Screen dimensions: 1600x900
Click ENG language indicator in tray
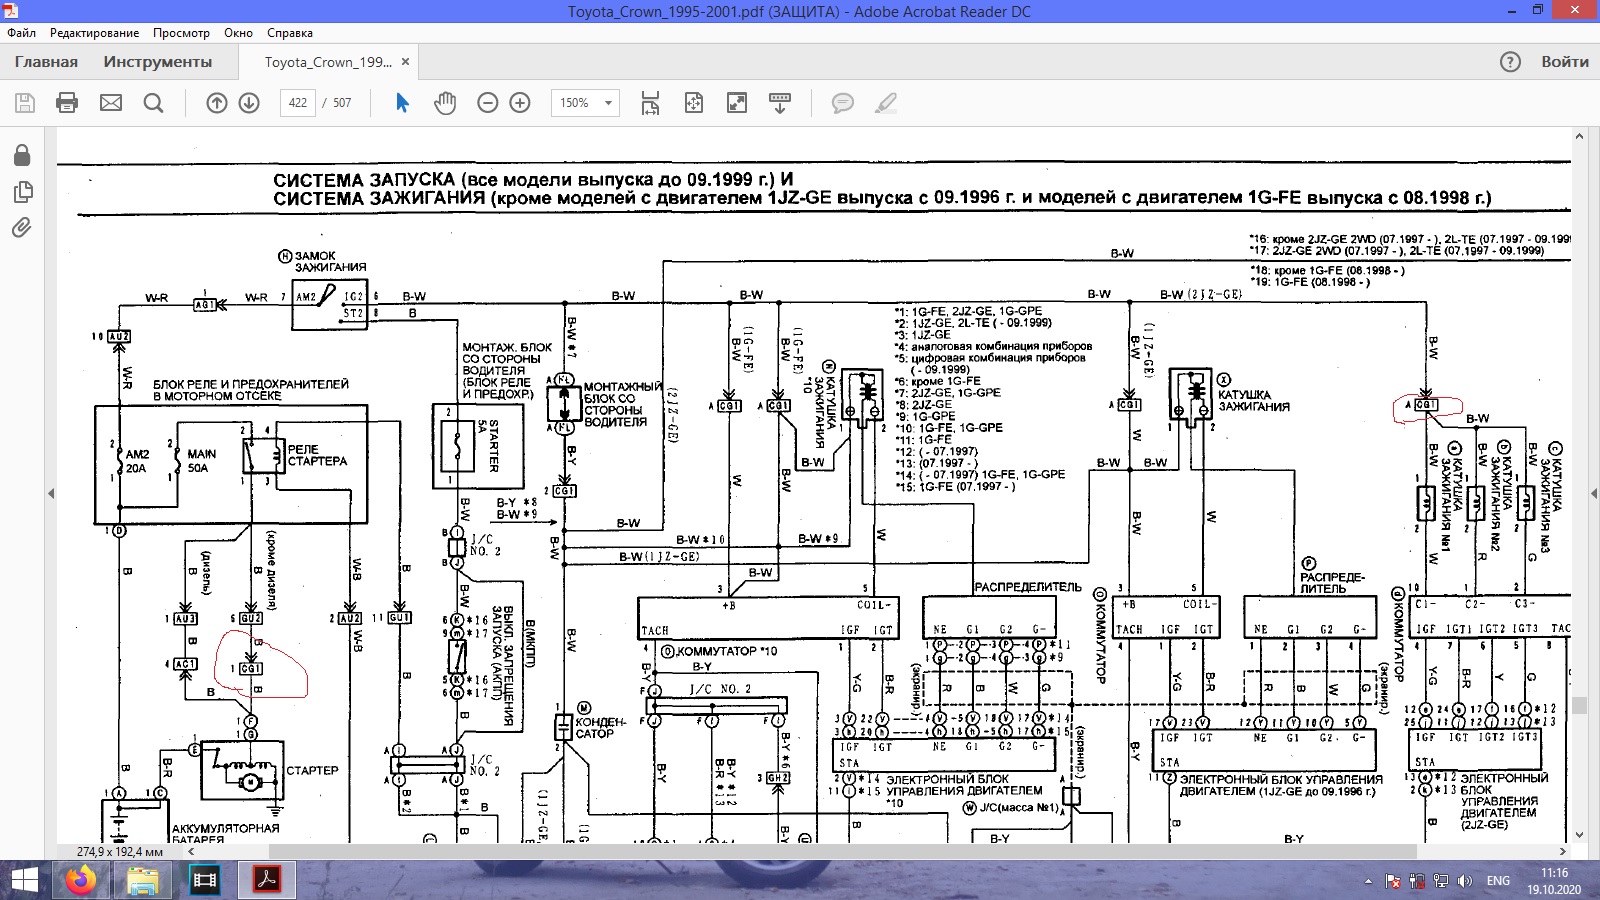tap(1498, 880)
